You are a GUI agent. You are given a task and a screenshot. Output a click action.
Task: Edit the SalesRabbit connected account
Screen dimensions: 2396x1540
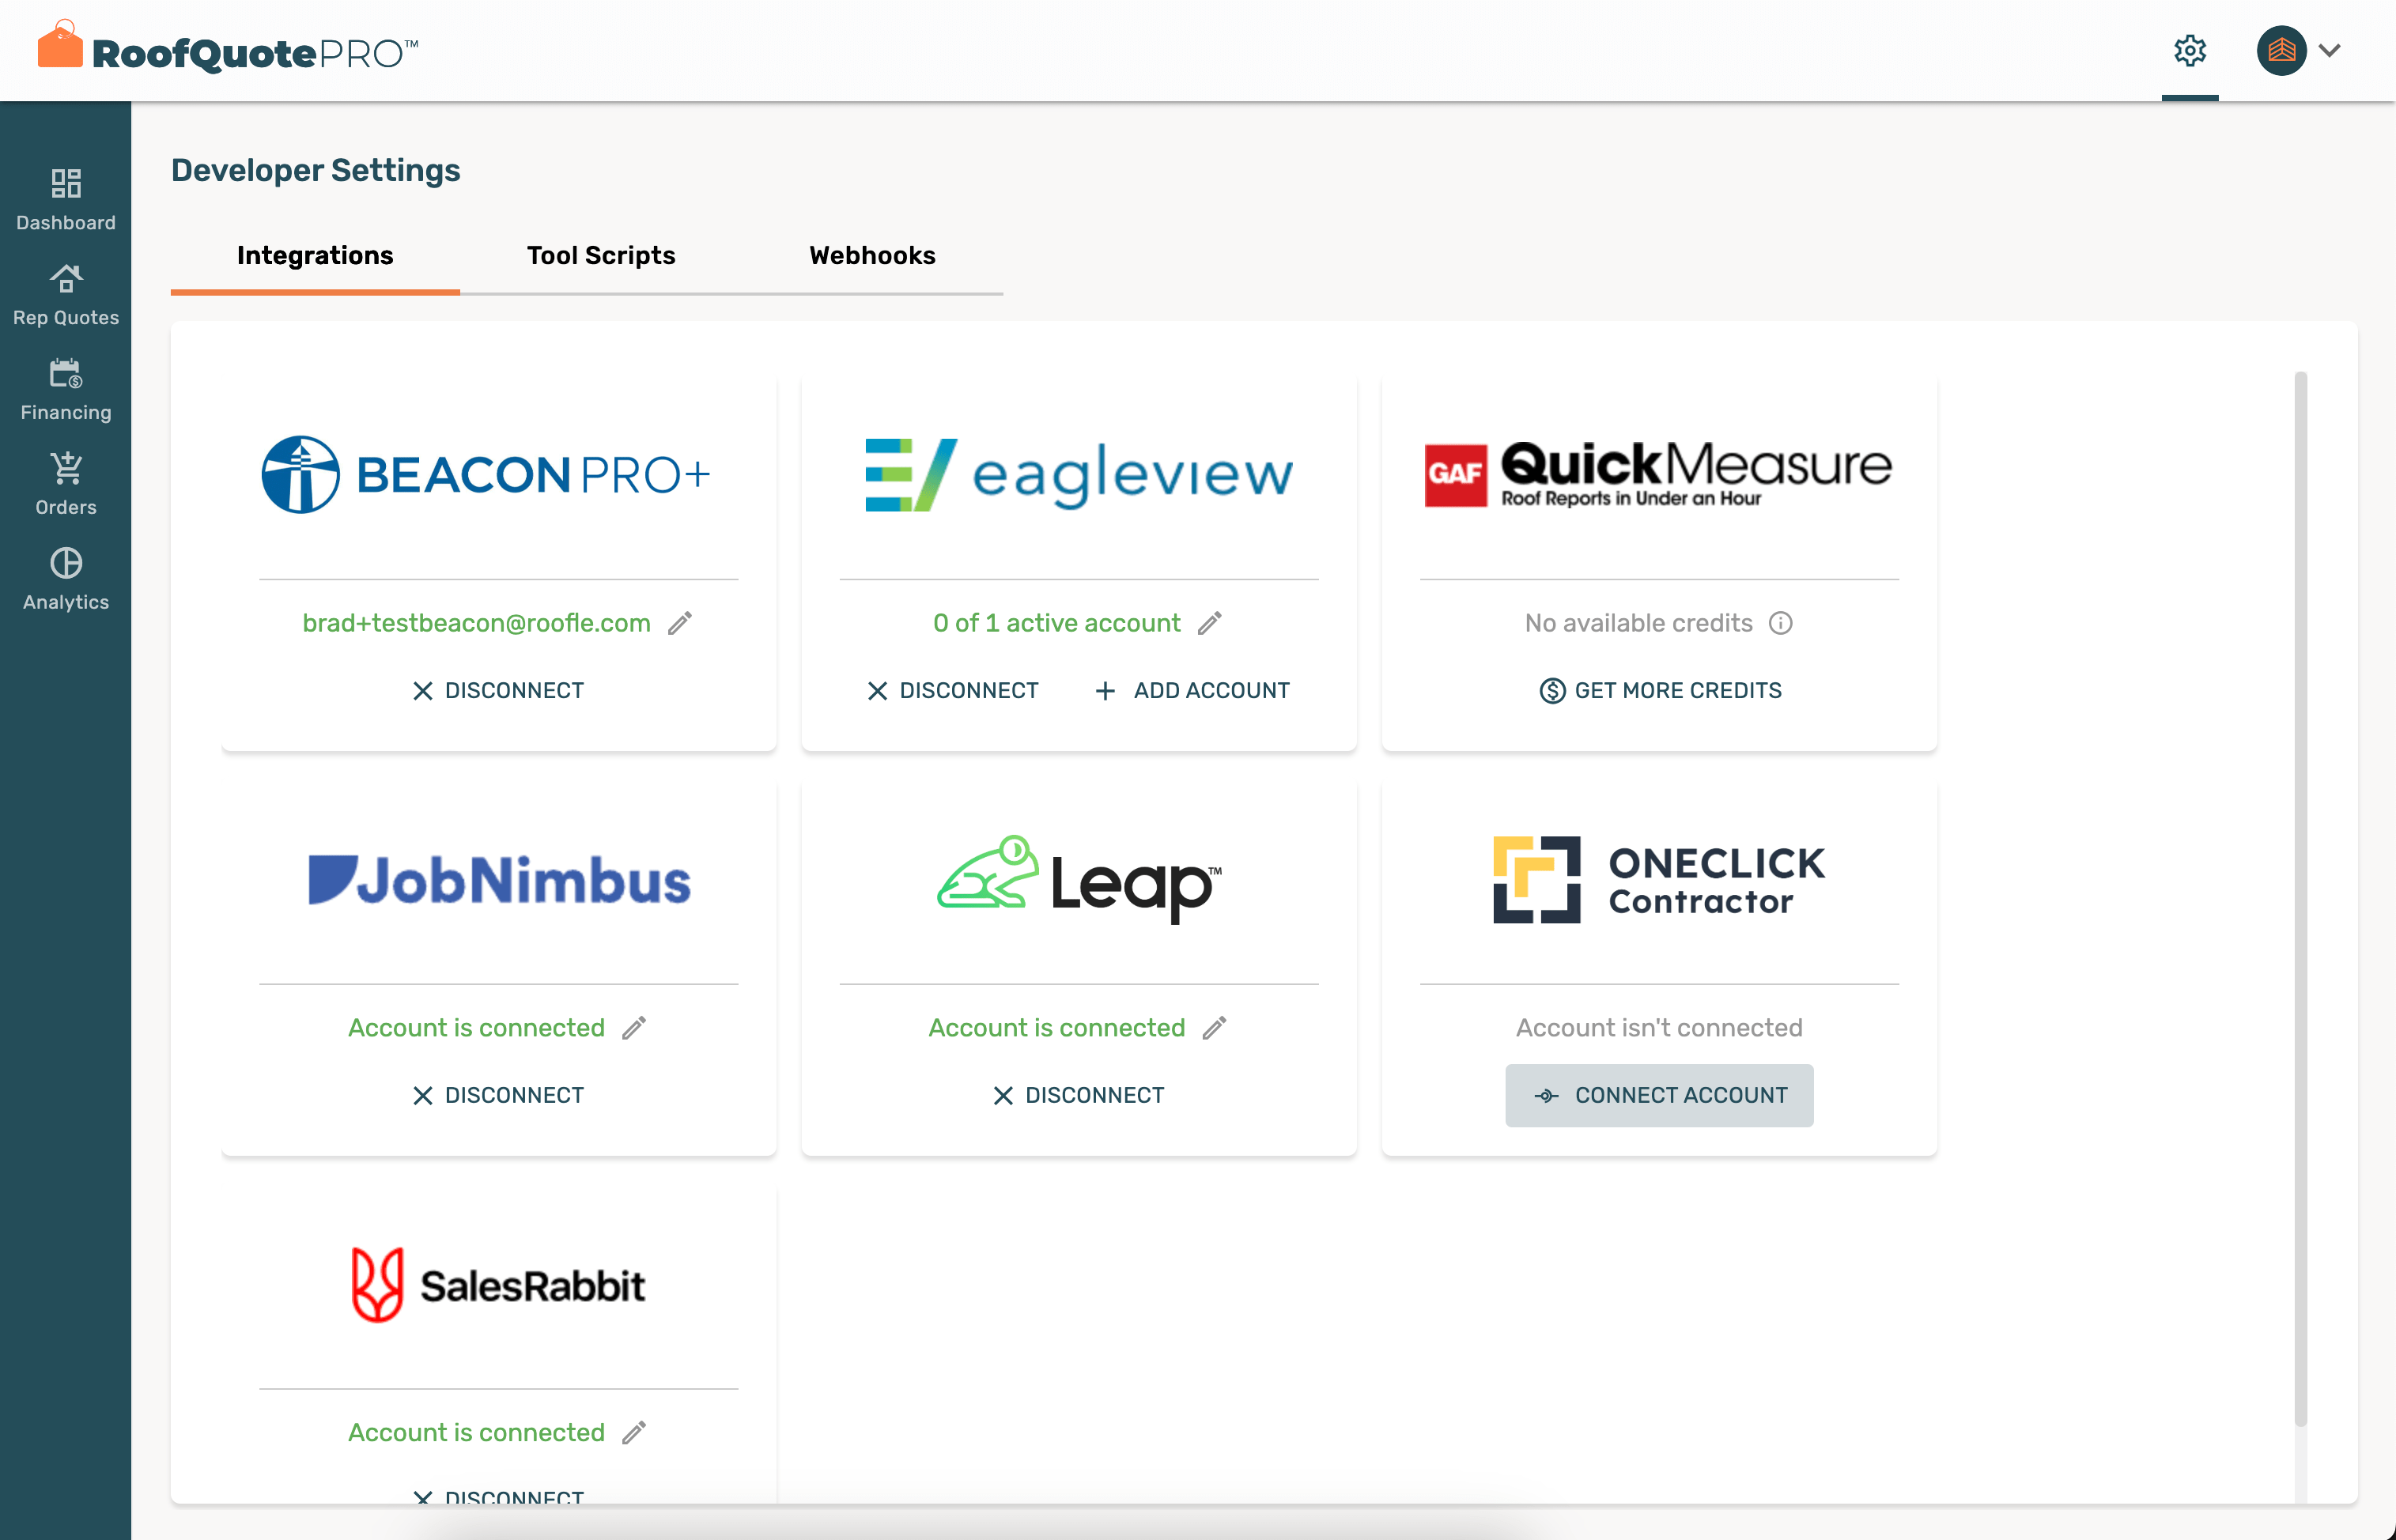[x=636, y=1432]
